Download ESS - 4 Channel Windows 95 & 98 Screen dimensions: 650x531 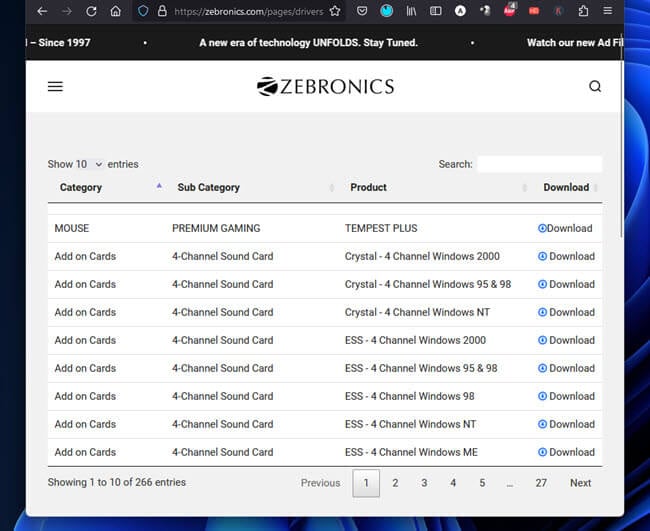pos(566,368)
